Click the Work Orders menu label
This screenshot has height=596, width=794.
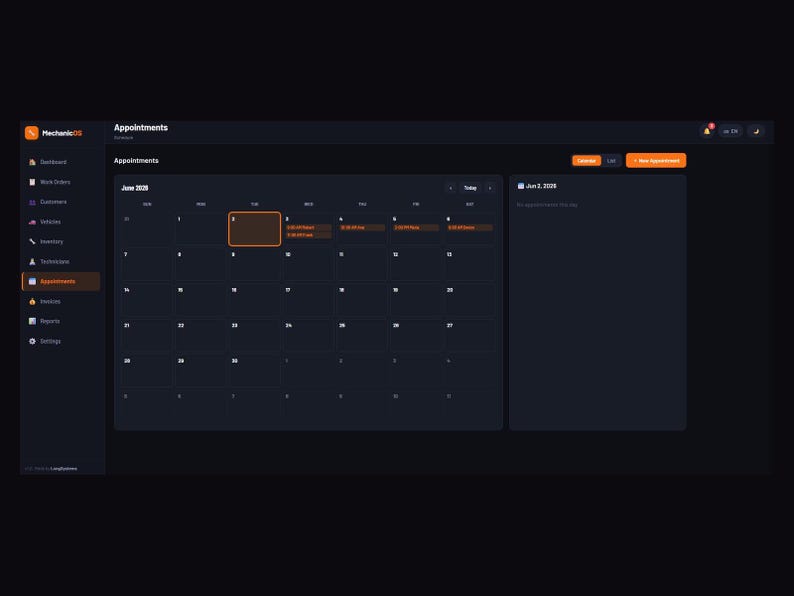55,182
